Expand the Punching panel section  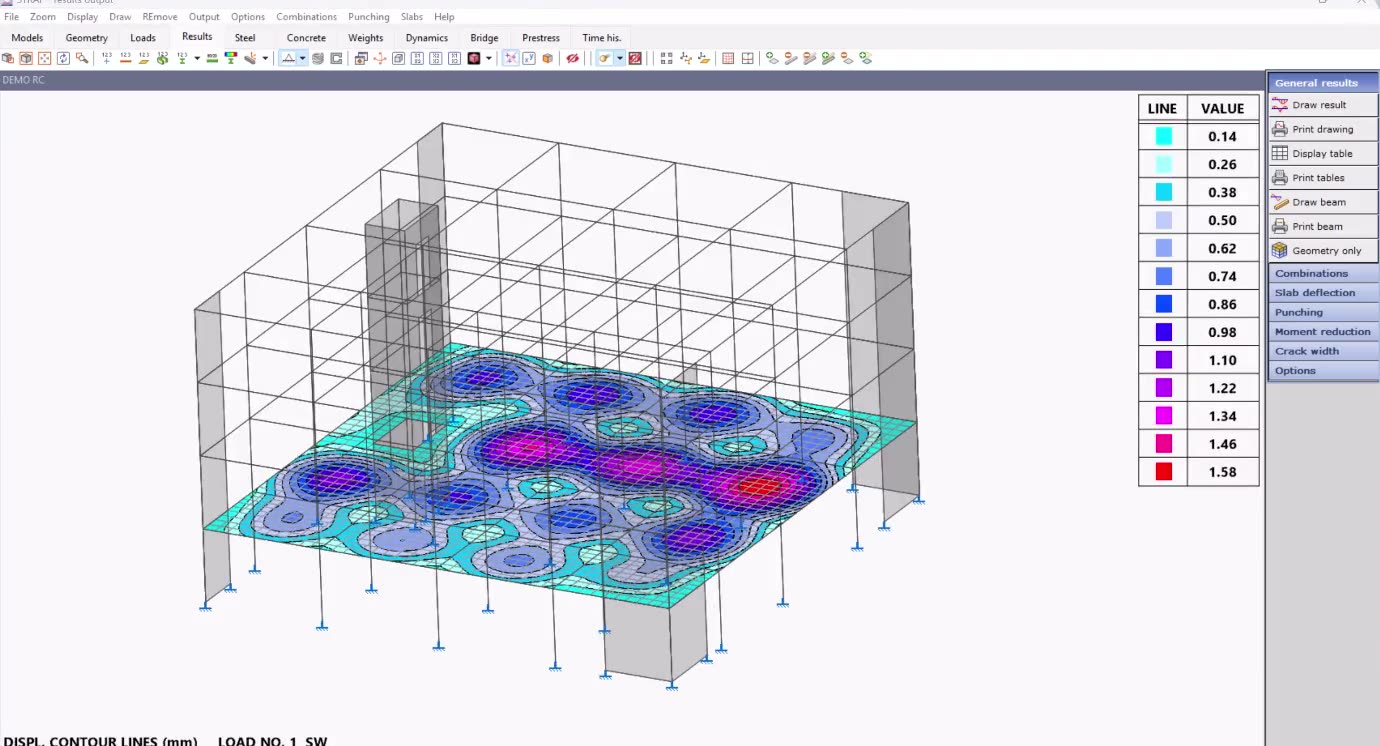1323,312
